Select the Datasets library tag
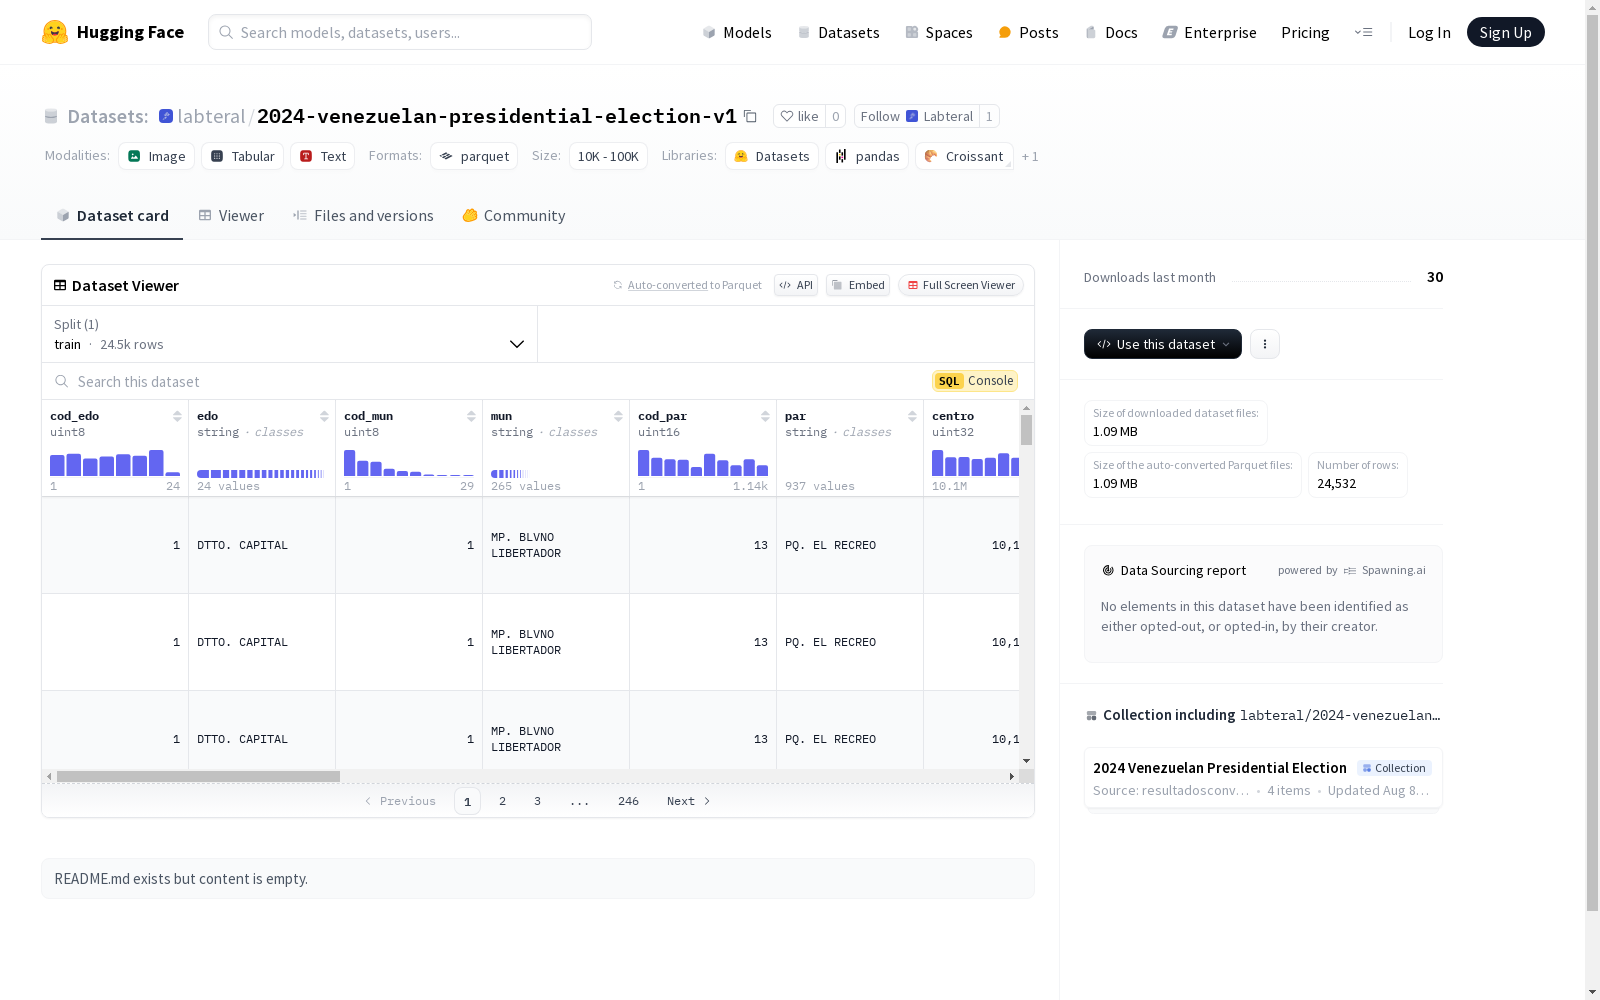Viewport: 1600px width, 1000px height. tap(772, 156)
